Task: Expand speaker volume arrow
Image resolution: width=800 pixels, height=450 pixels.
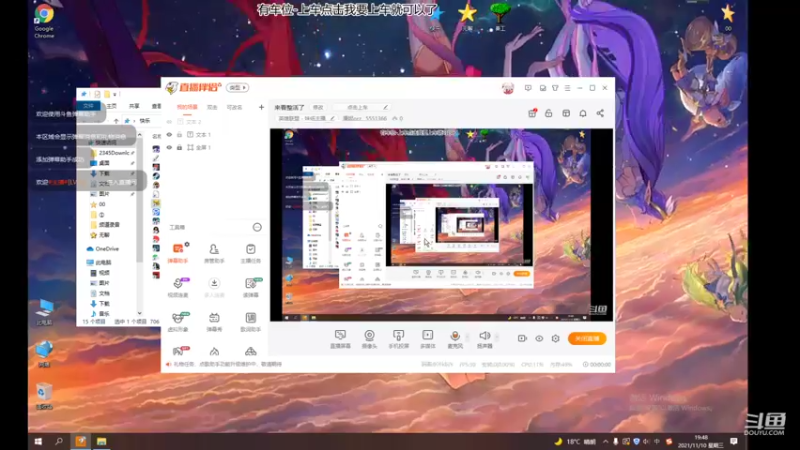Action: click(x=497, y=337)
